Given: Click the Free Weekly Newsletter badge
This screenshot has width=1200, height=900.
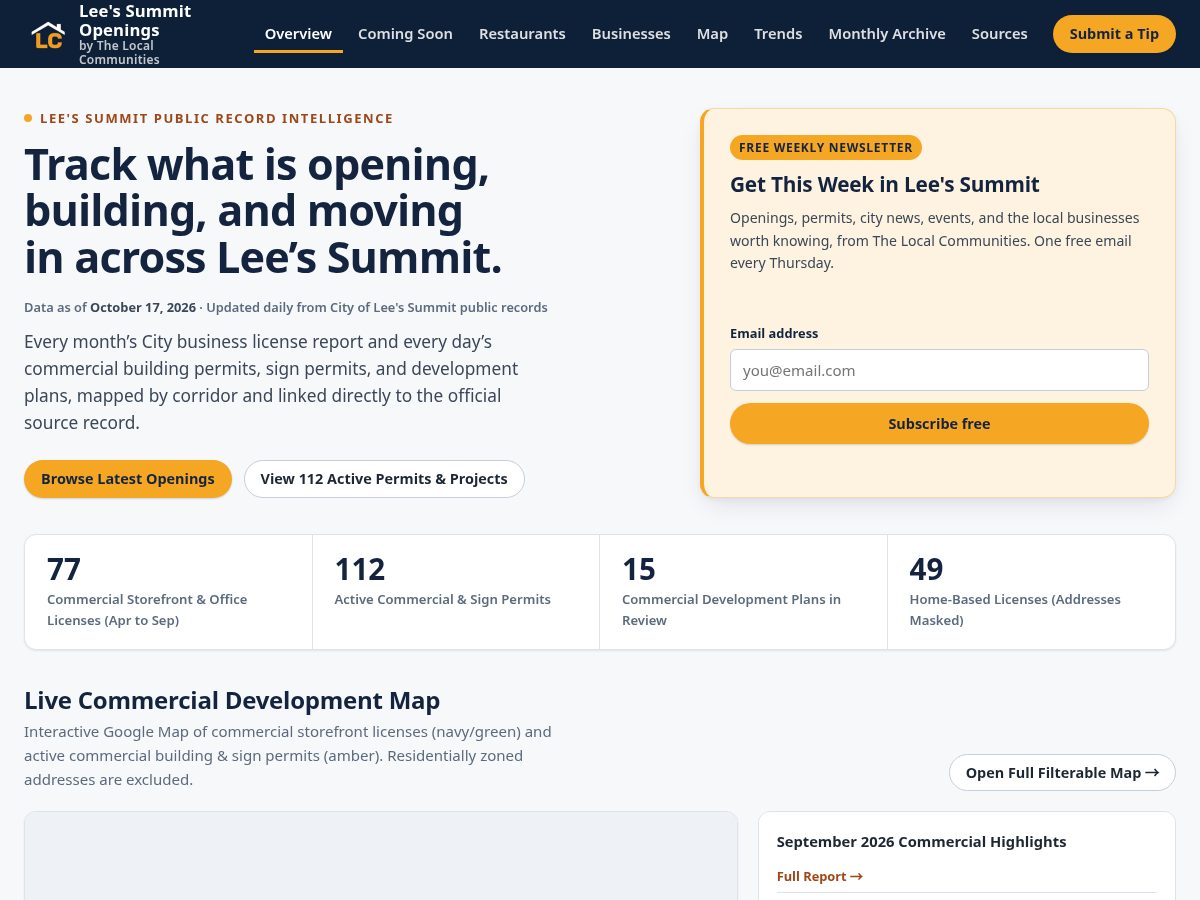Looking at the screenshot, I should tap(826, 148).
